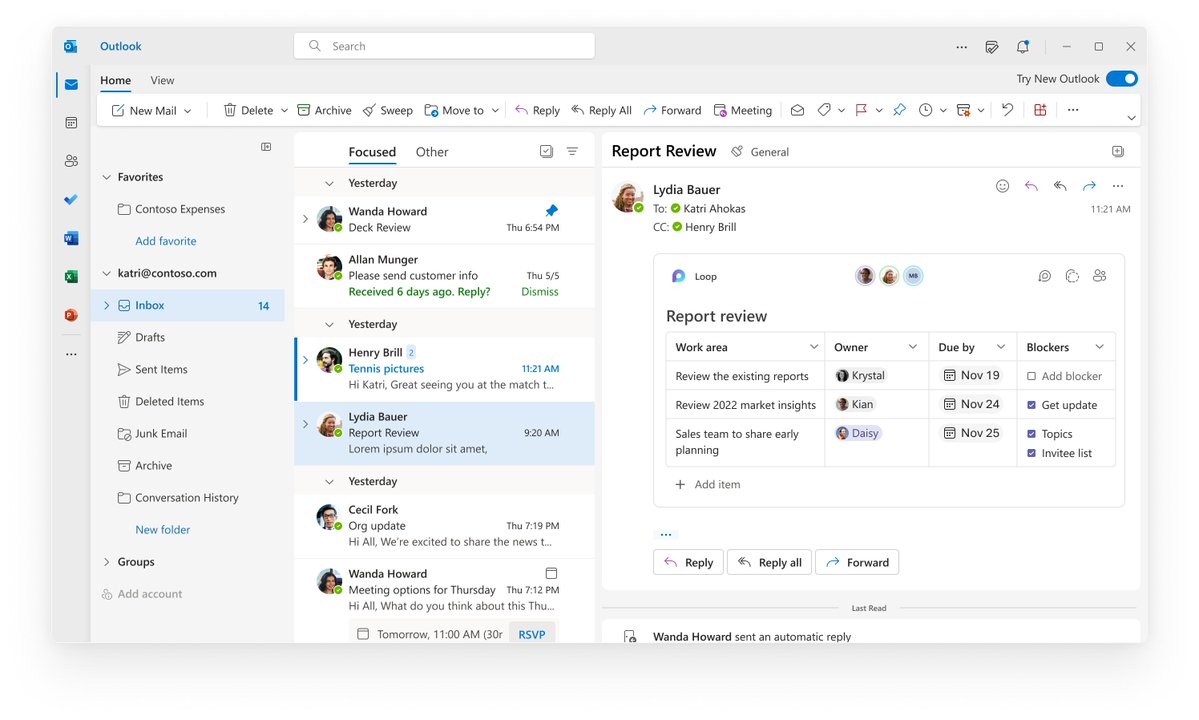The height and width of the screenshot is (720, 1199).
Task: Launch Excel from the left app bar
Action: point(71,277)
